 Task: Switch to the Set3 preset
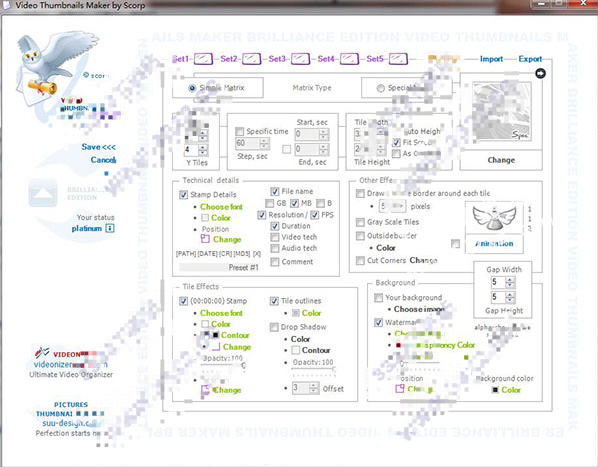(277, 59)
